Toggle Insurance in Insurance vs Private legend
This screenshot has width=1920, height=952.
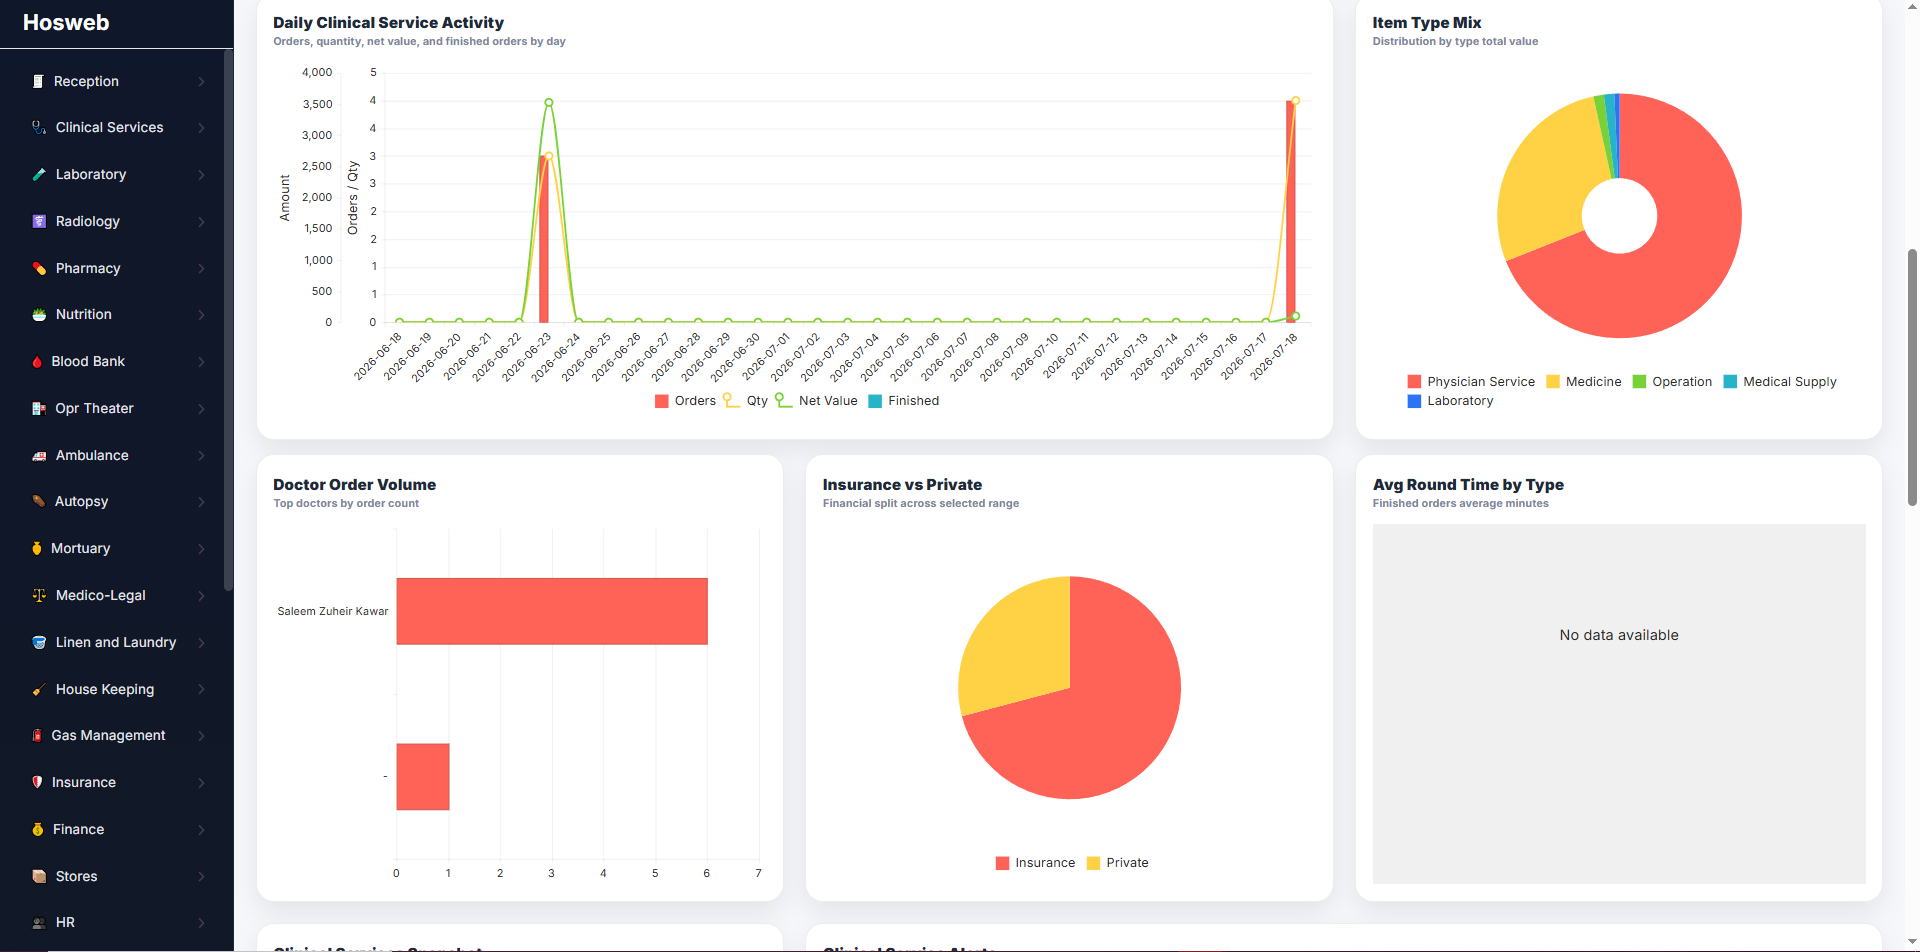pyautogui.click(x=1035, y=863)
